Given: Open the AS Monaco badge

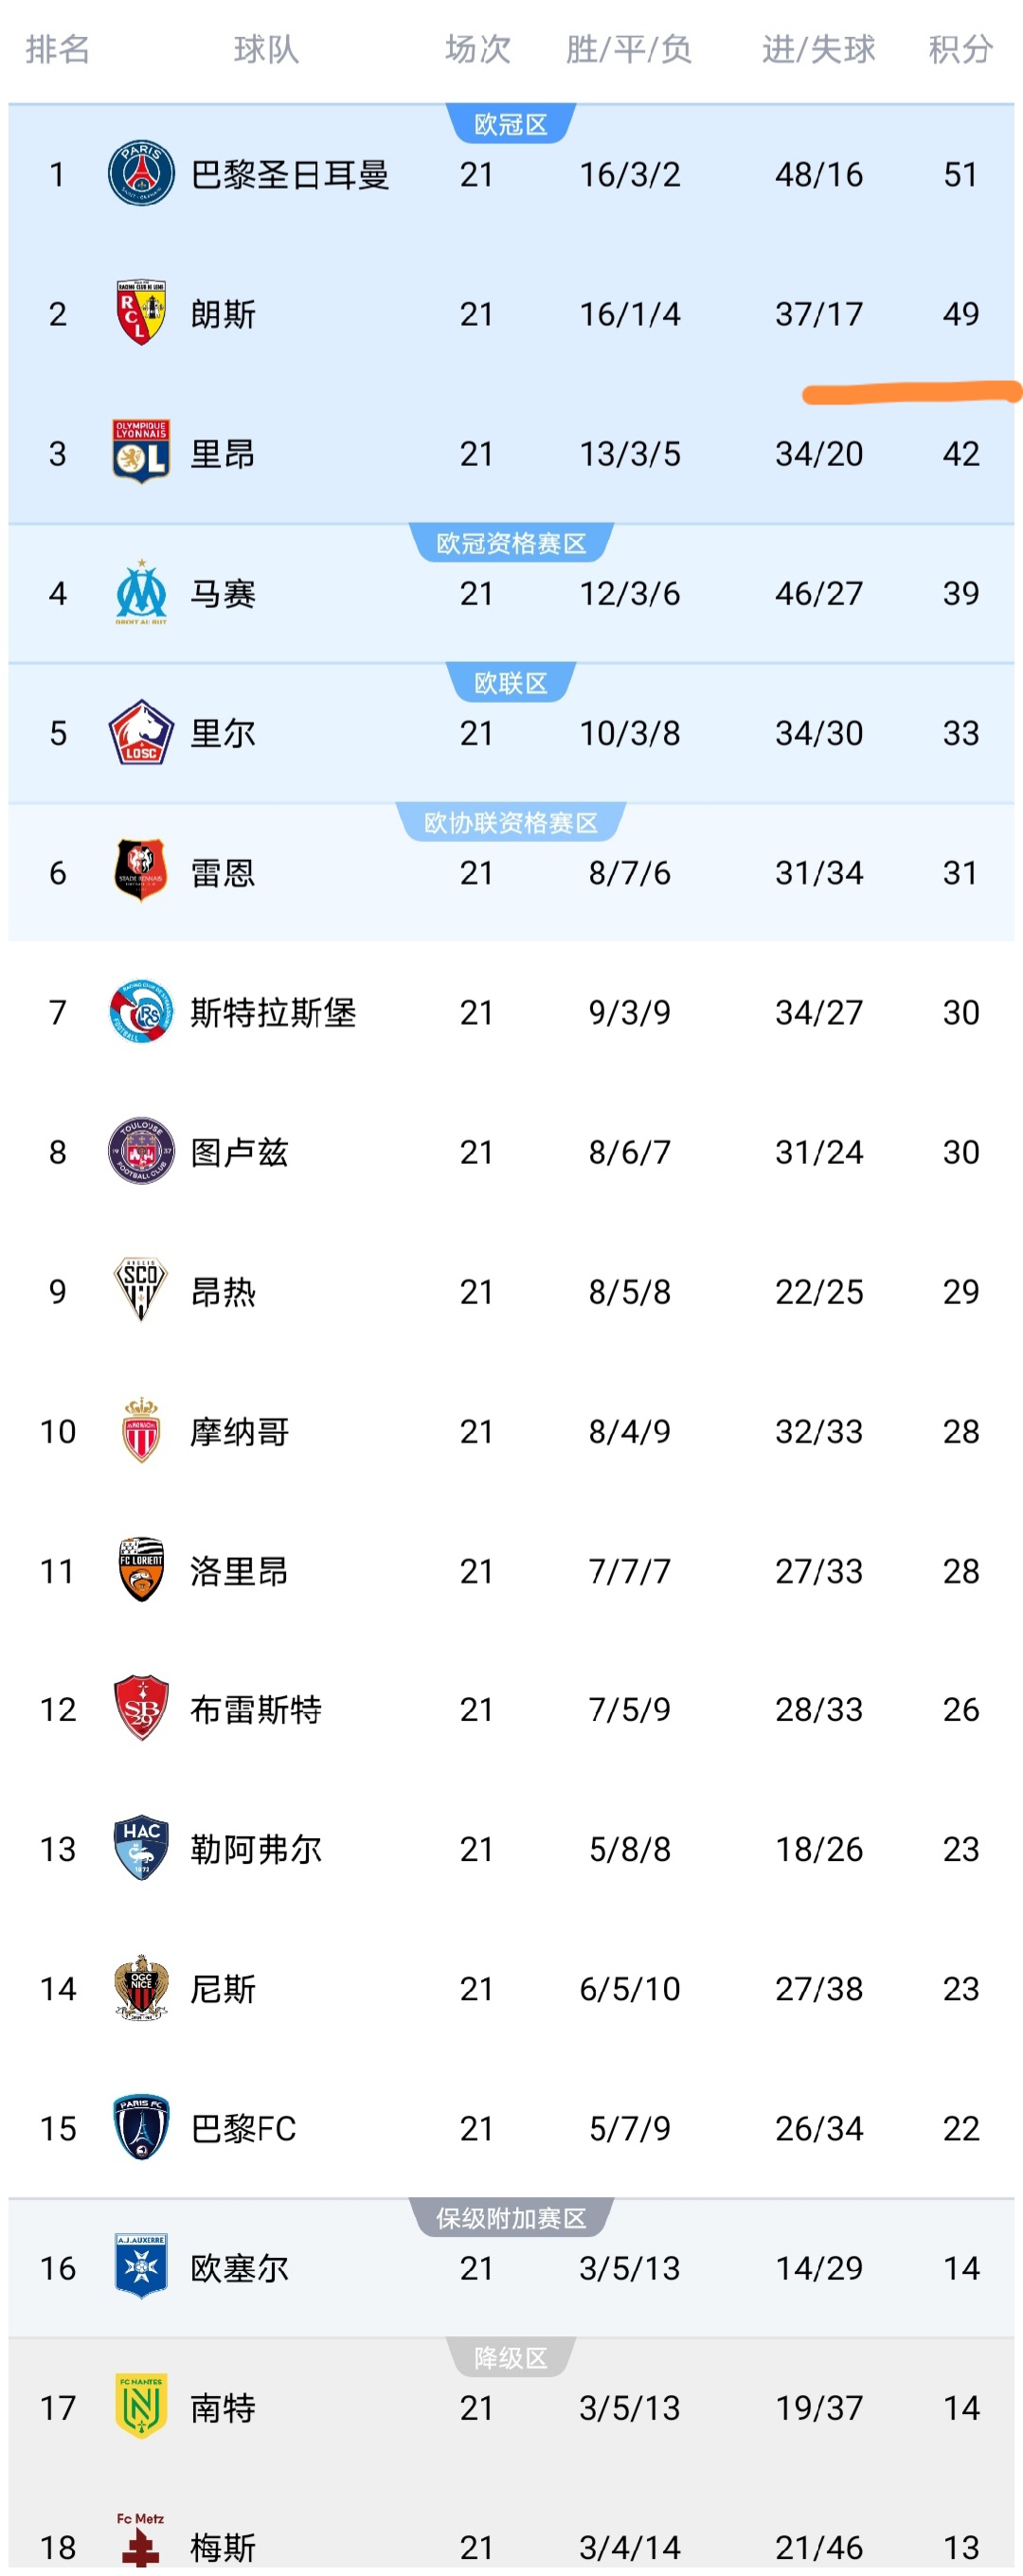Looking at the screenshot, I should (141, 1430).
